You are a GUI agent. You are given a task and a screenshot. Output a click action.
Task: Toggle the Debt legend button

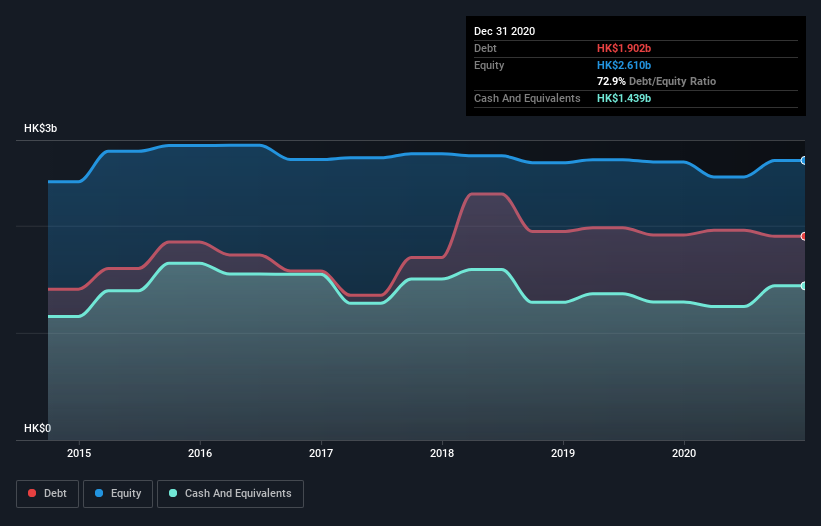coord(48,494)
